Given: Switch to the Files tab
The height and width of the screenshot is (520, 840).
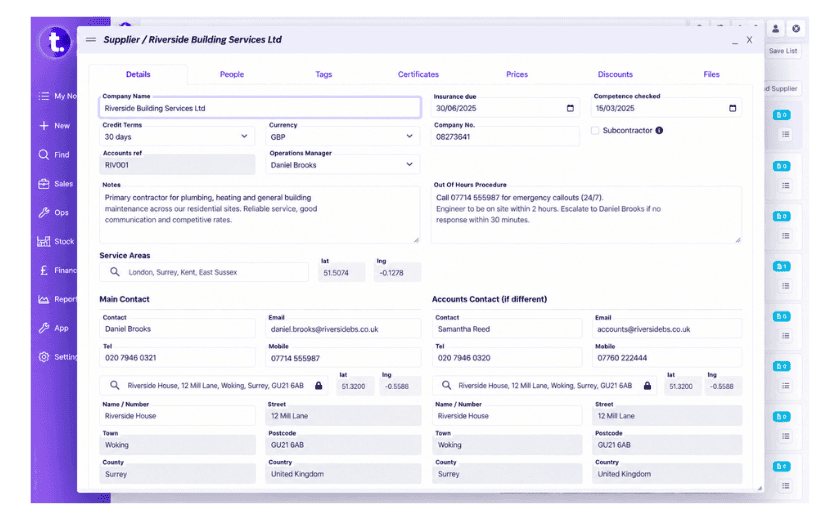Looking at the screenshot, I should 711,74.
